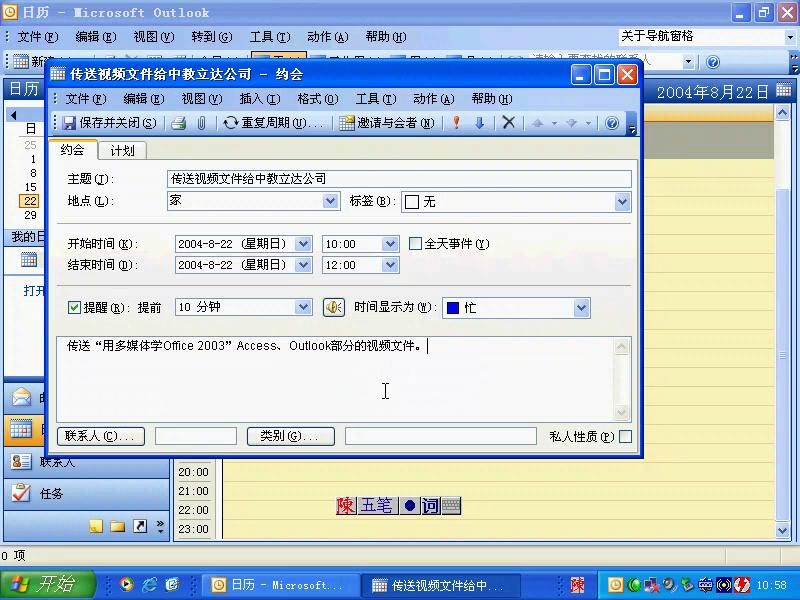The image size is (800, 600).
Task: Click the 类别 button
Action: pyautogui.click(x=291, y=436)
